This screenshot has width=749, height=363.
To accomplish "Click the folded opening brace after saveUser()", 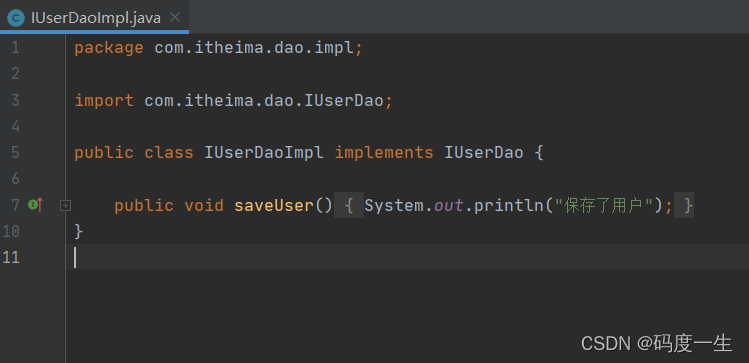I will tap(349, 205).
